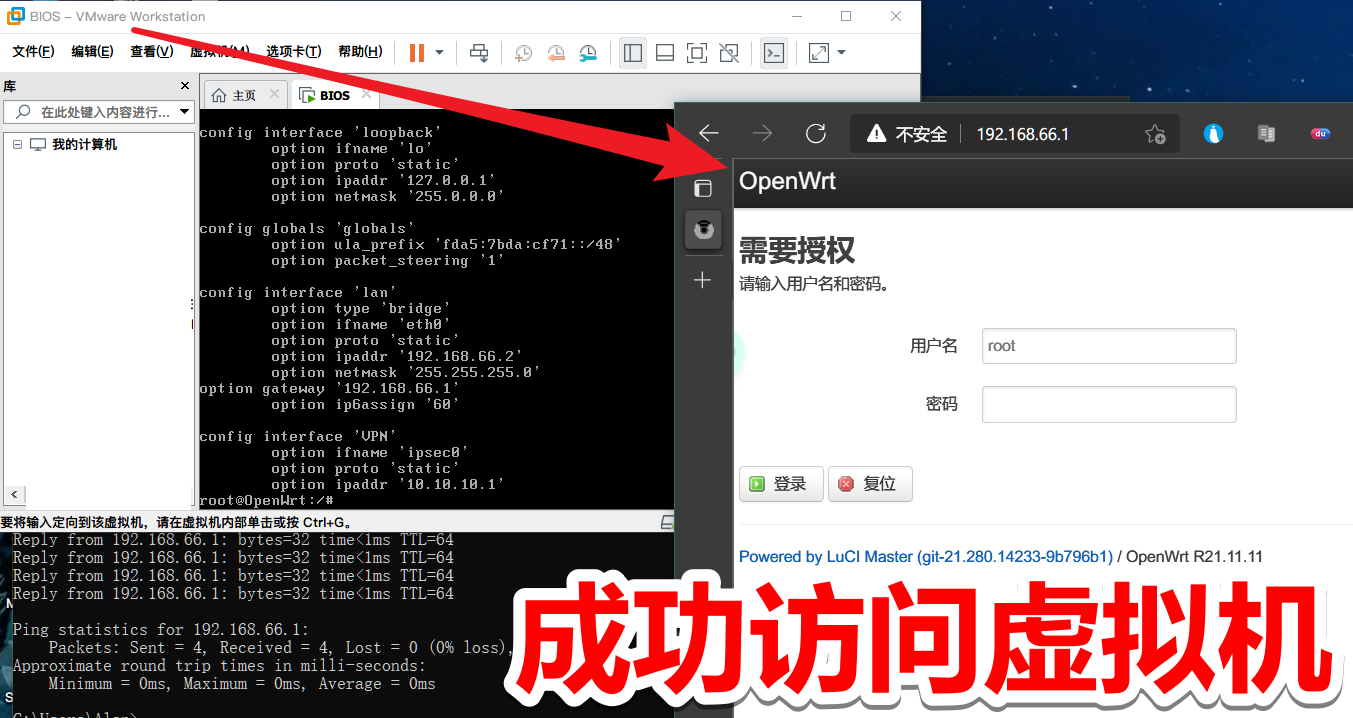Click the stretch guest display icon
This screenshot has height=718, width=1353.
pyautogui.click(x=819, y=53)
